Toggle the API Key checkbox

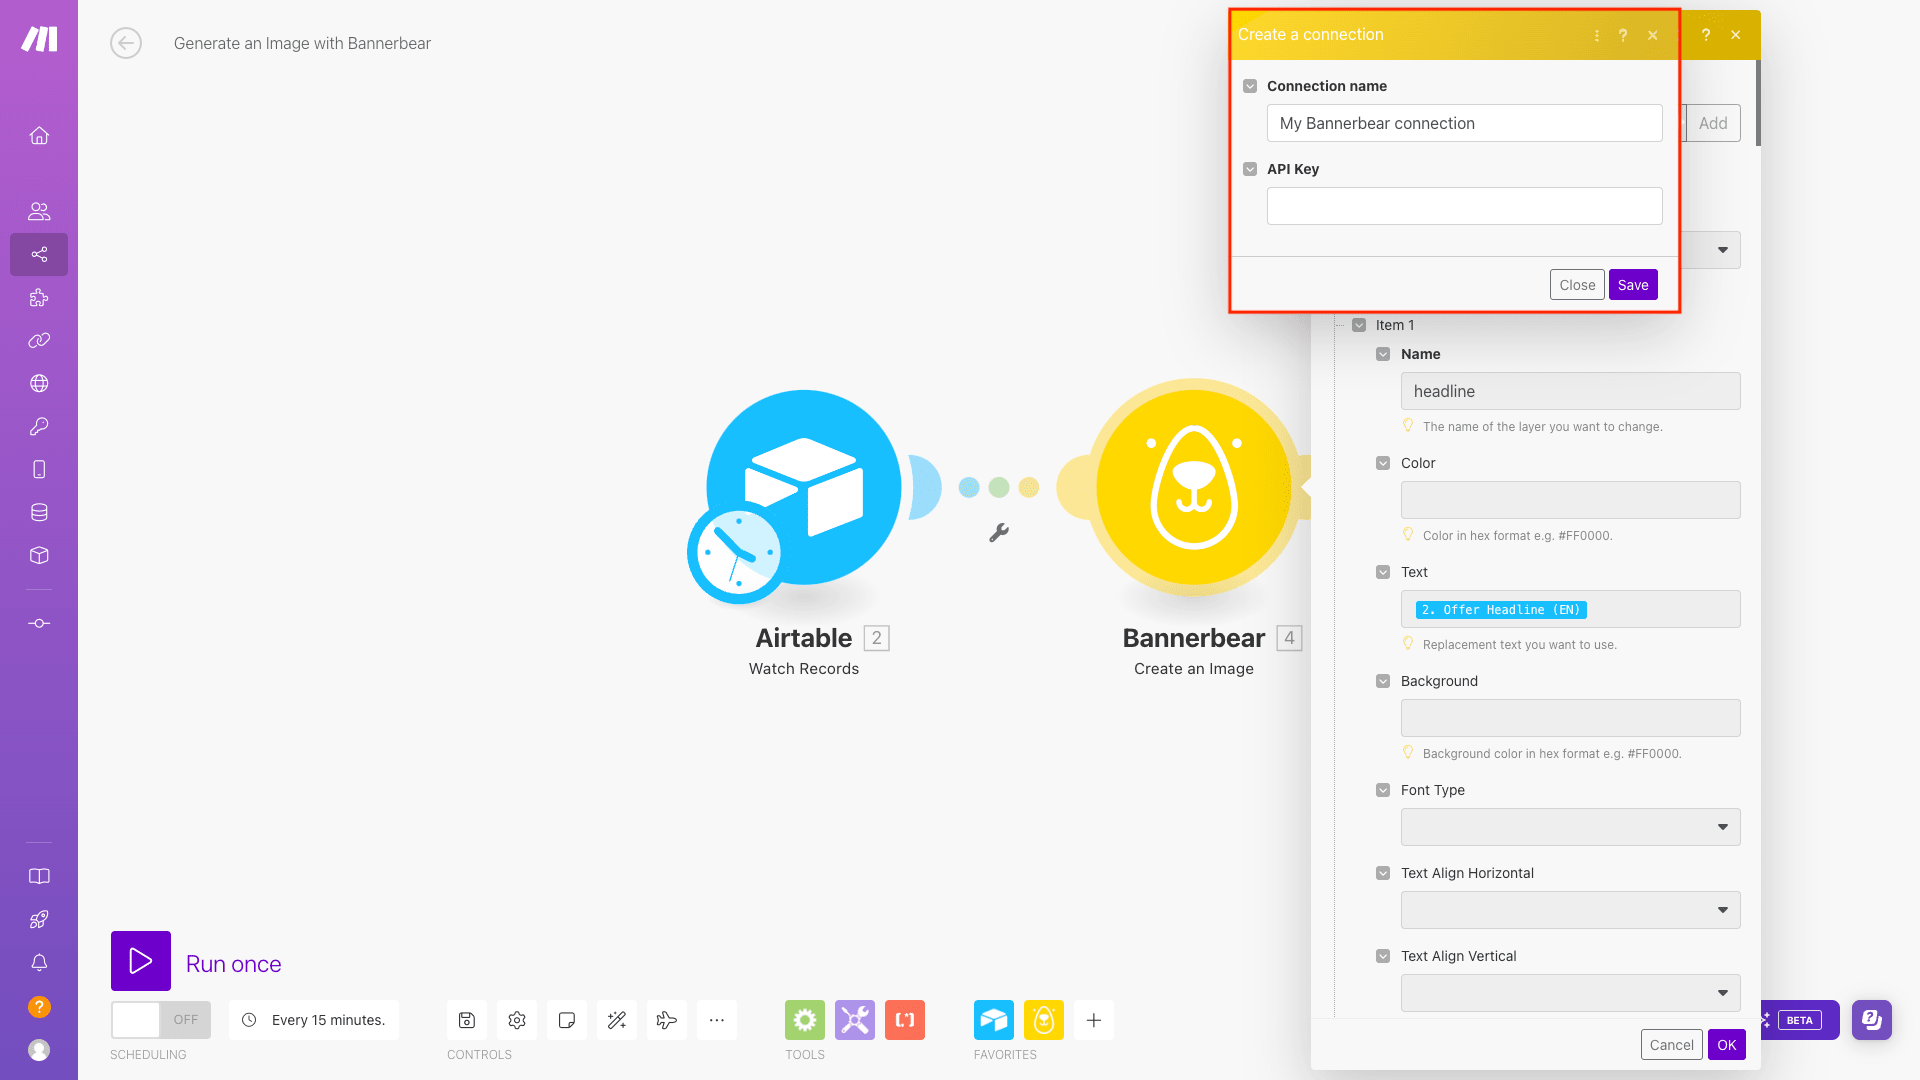pos(1250,169)
